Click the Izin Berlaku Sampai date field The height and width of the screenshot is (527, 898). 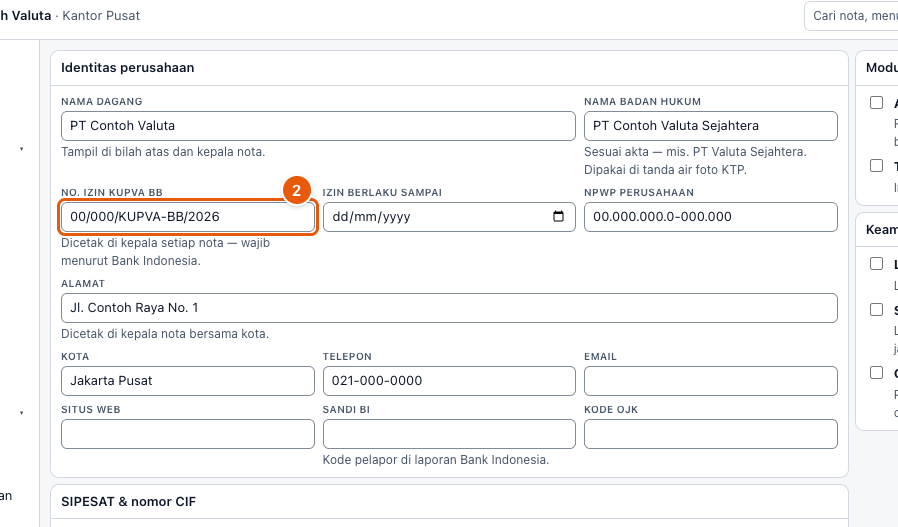449,217
